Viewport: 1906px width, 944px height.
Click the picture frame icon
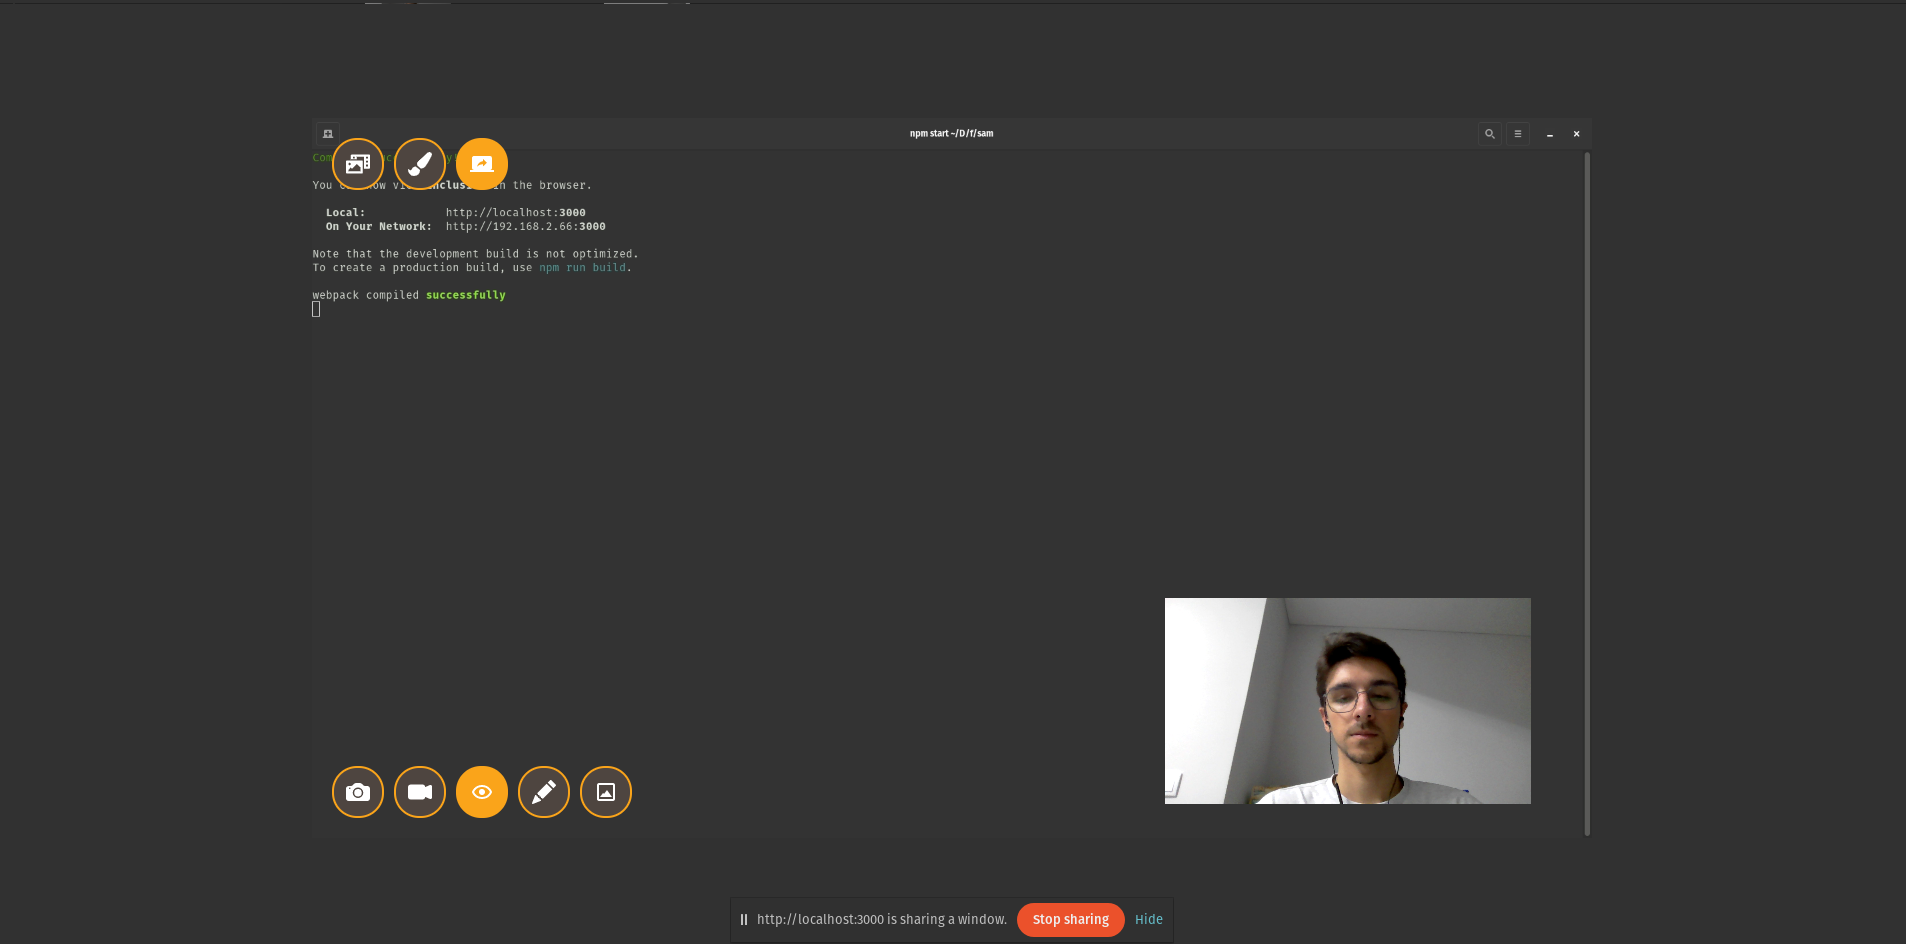click(606, 792)
